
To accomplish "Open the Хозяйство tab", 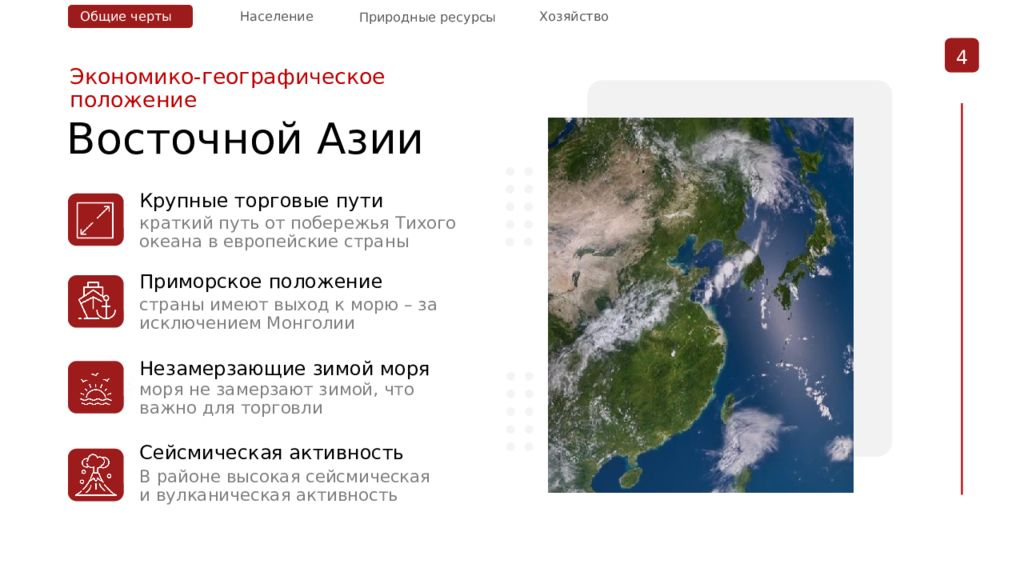I will point(573,16).
